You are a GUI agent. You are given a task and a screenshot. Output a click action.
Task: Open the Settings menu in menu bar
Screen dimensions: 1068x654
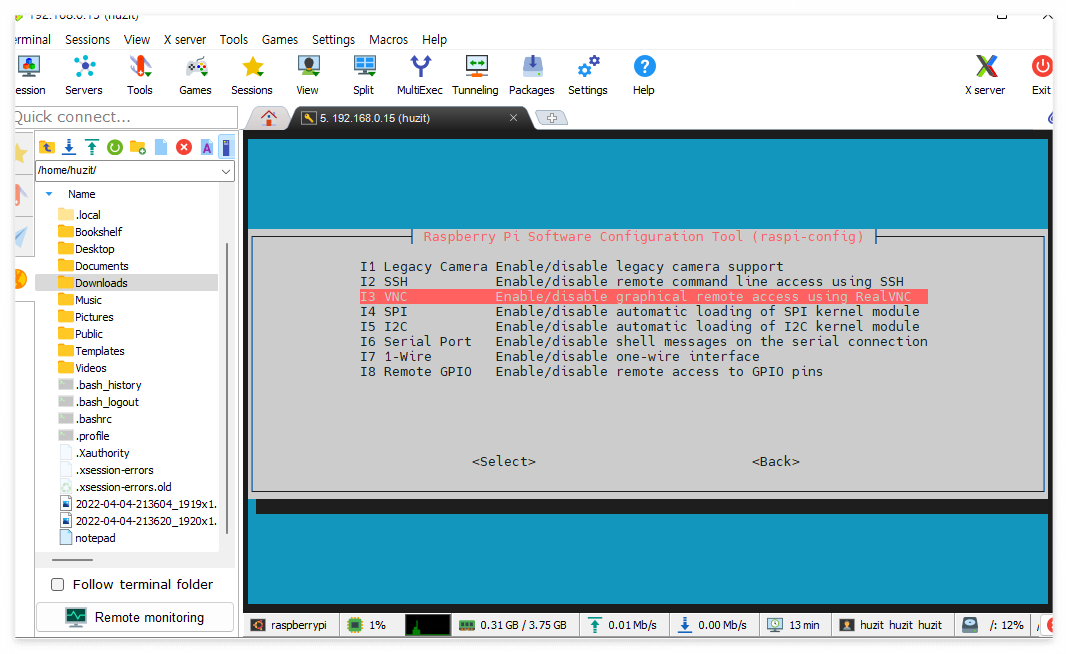pyautogui.click(x=333, y=40)
